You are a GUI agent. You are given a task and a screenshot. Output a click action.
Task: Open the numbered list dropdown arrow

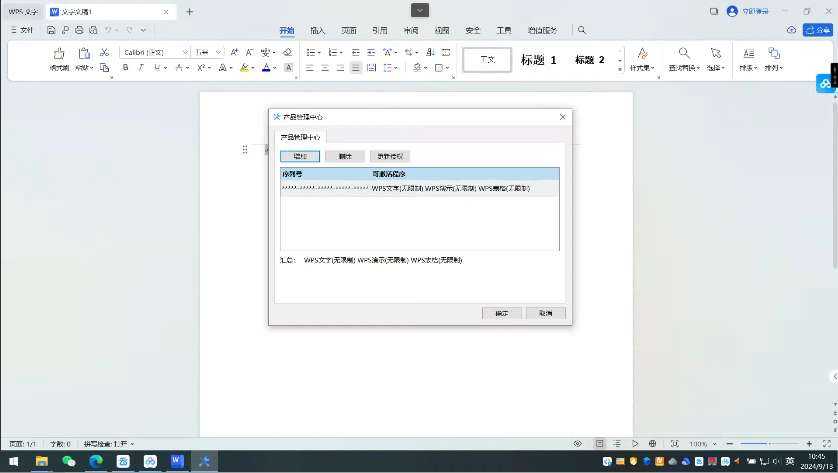pyautogui.click(x=340, y=52)
